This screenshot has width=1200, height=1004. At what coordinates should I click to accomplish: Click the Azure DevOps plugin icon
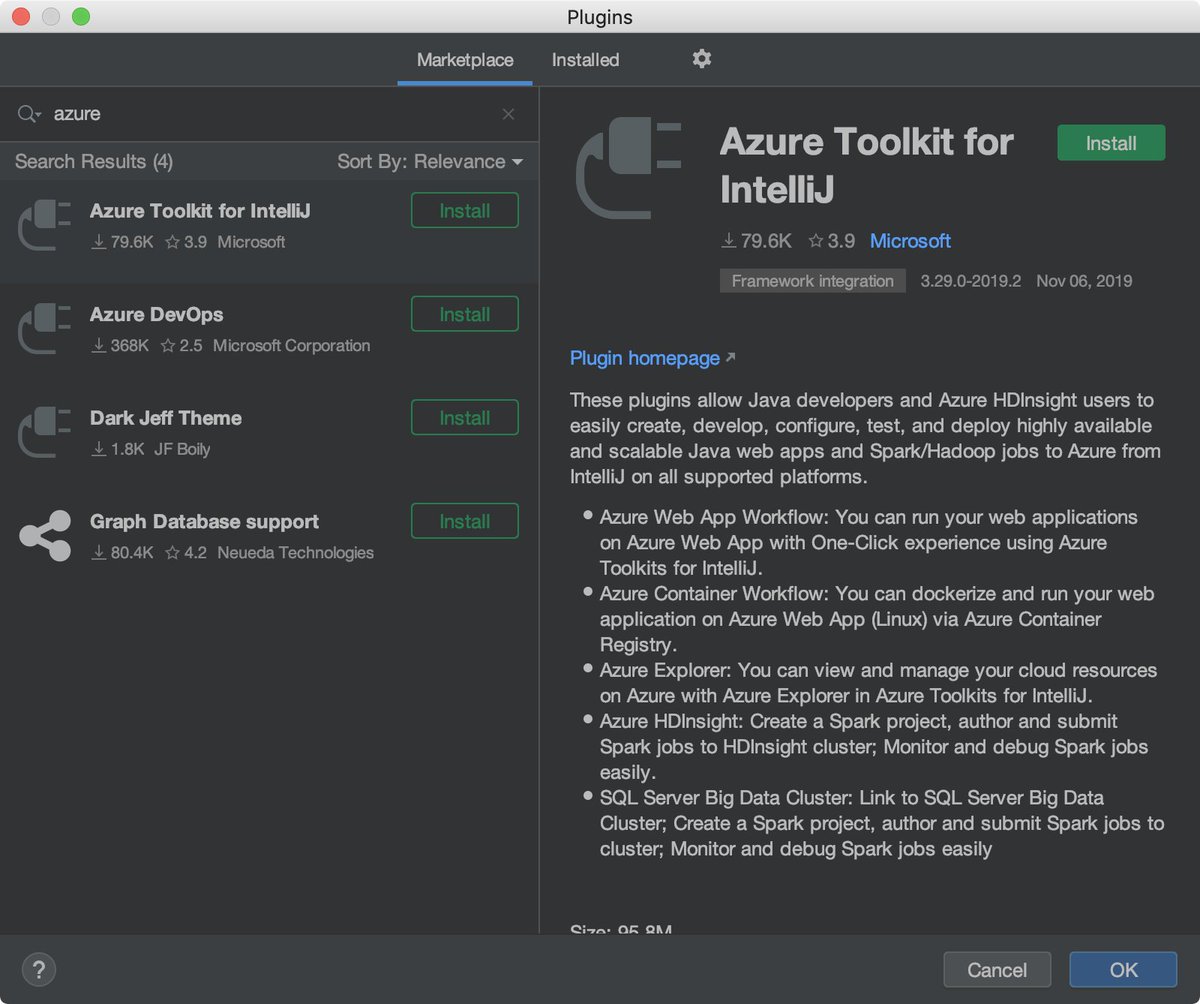point(46,329)
